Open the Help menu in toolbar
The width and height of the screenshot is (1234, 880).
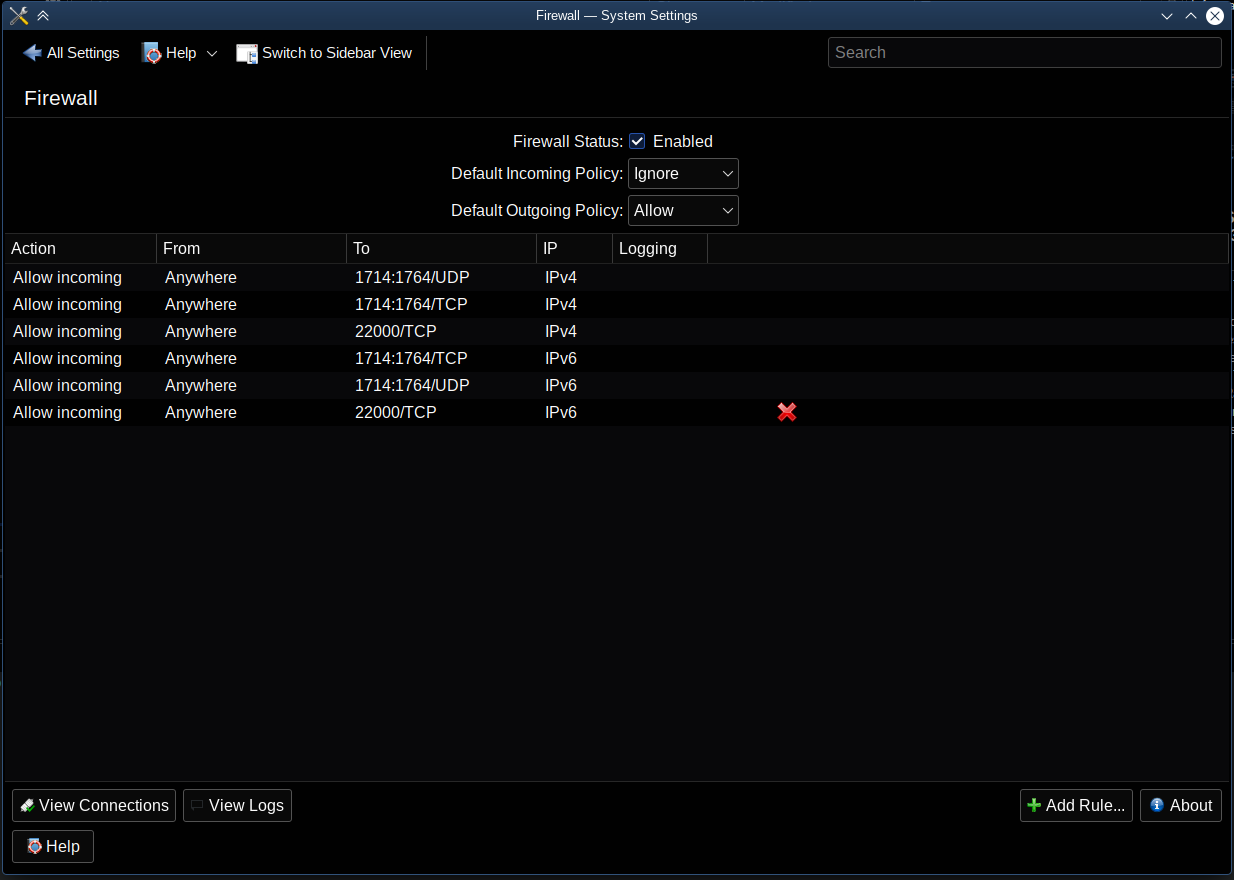[180, 53]
